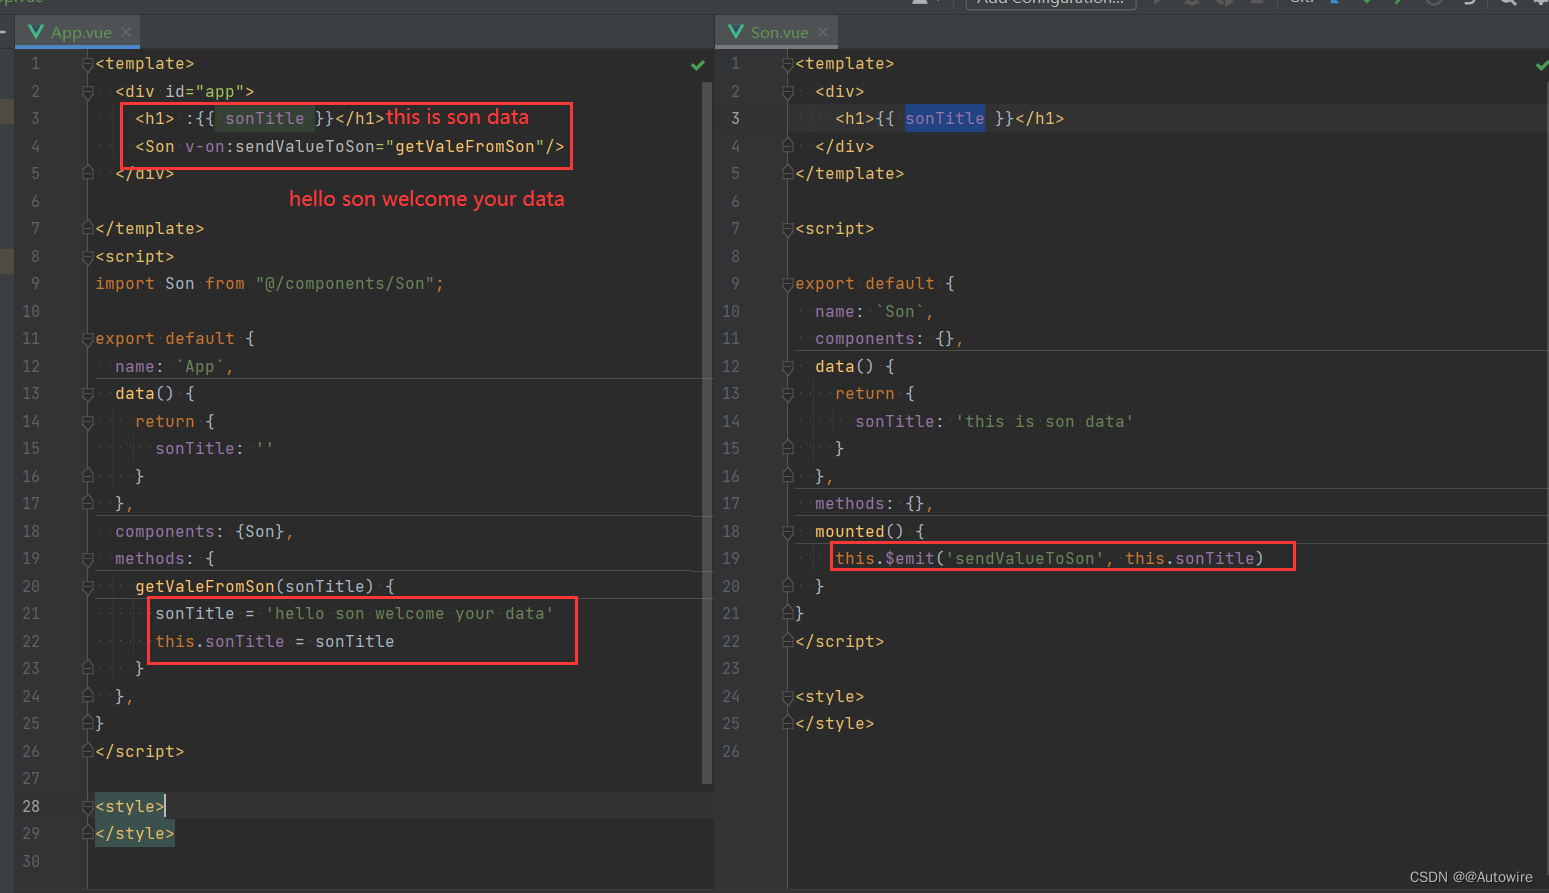Click the this.$emit('sendValueToSon') call in Son.vue
The height and width of the screenshot is (893, 1549).
click(1049, 559)
